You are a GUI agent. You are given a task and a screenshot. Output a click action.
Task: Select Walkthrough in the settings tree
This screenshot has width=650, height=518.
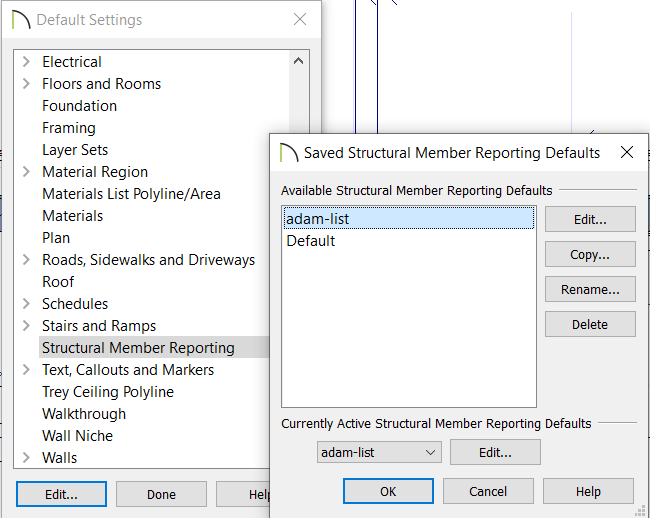(x=84, y=414)
